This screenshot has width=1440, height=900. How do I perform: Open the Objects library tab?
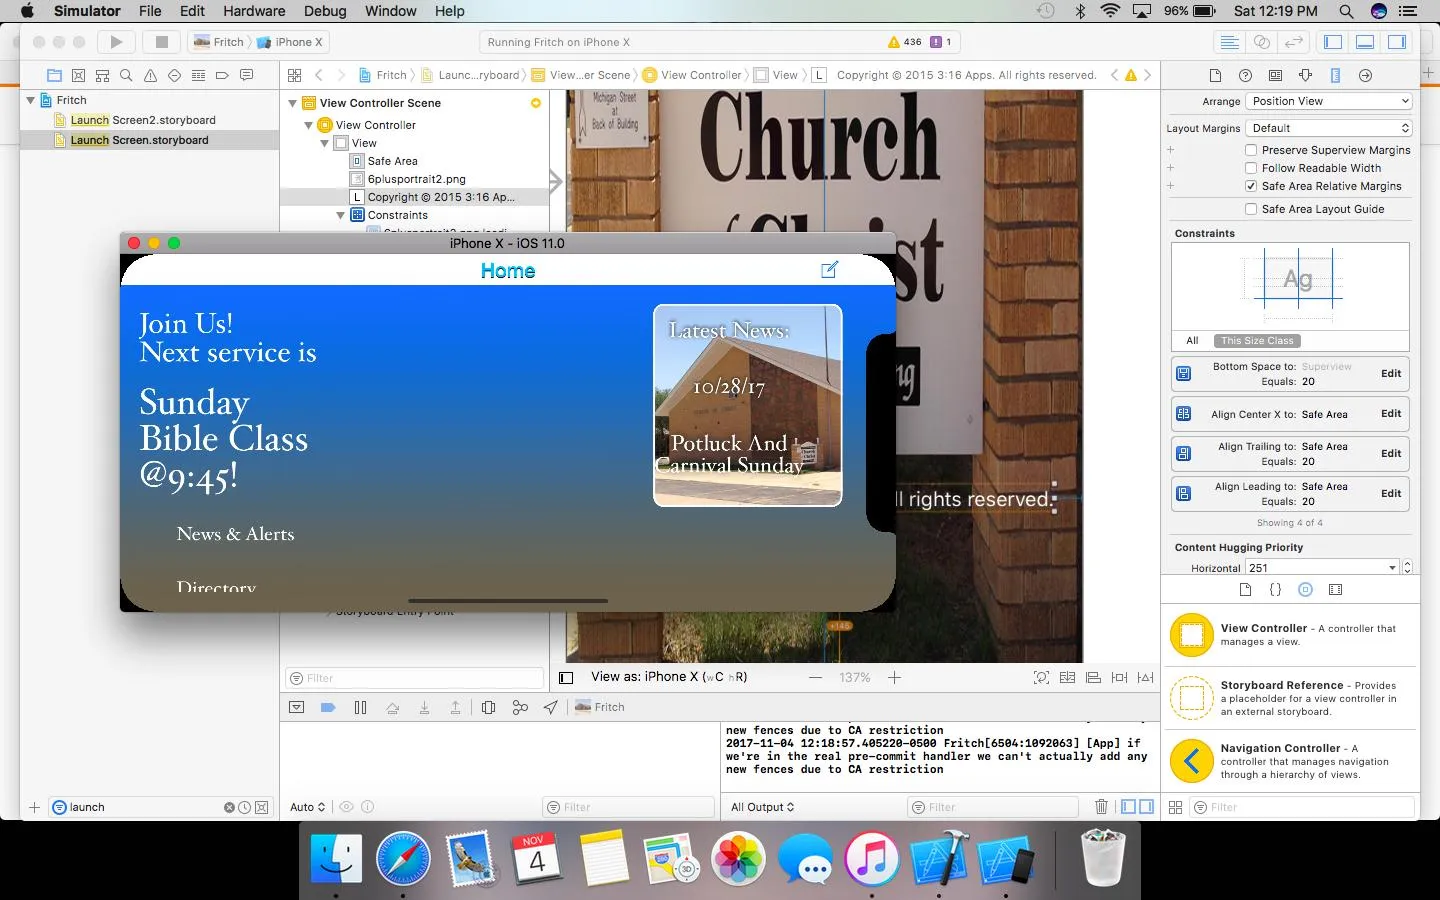click(1305, 590)
